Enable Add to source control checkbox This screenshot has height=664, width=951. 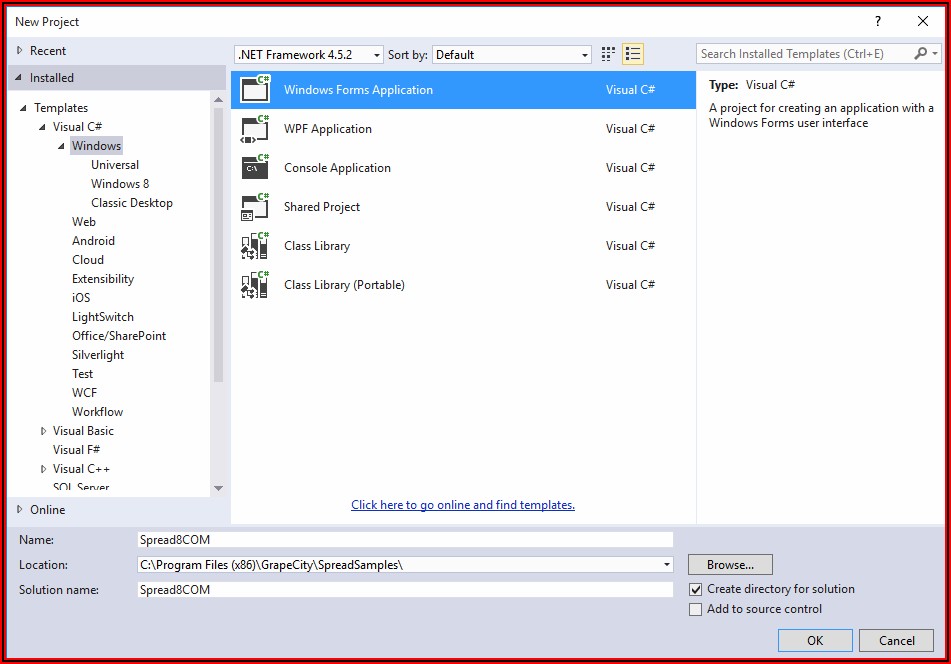pos(696,610)
